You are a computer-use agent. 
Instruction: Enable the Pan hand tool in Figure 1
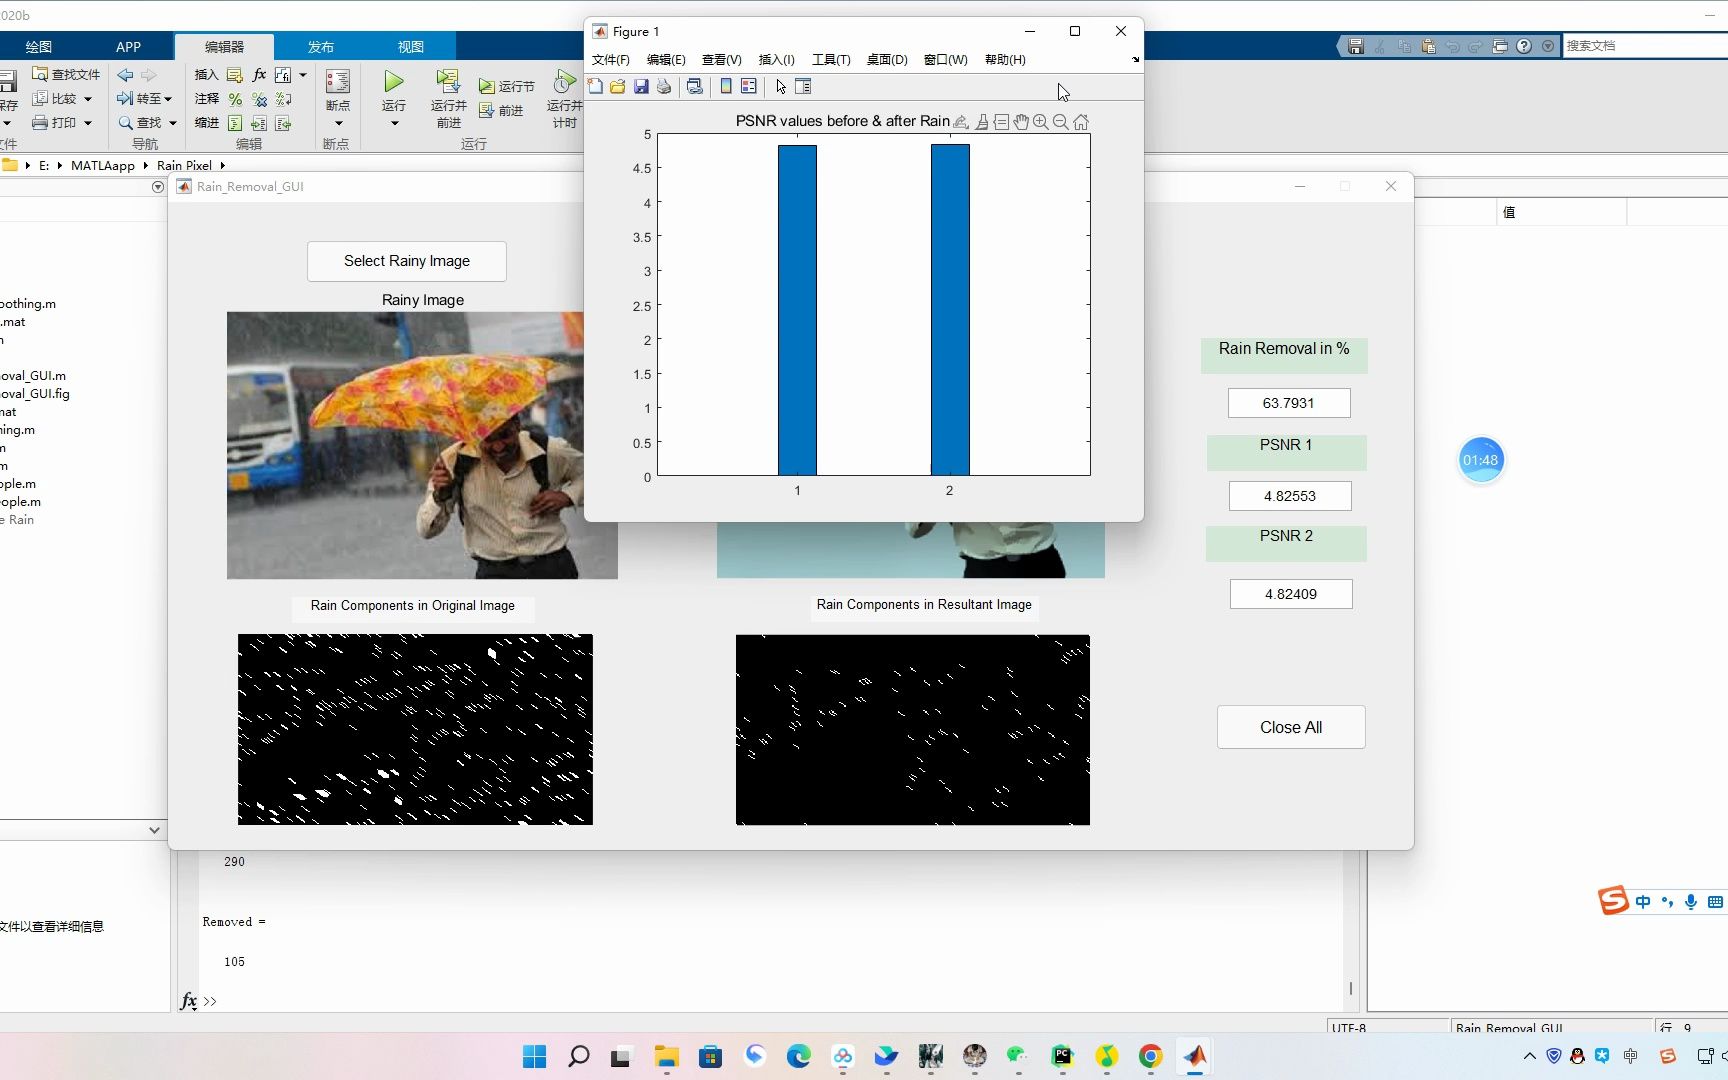(x=1021, y=121)
